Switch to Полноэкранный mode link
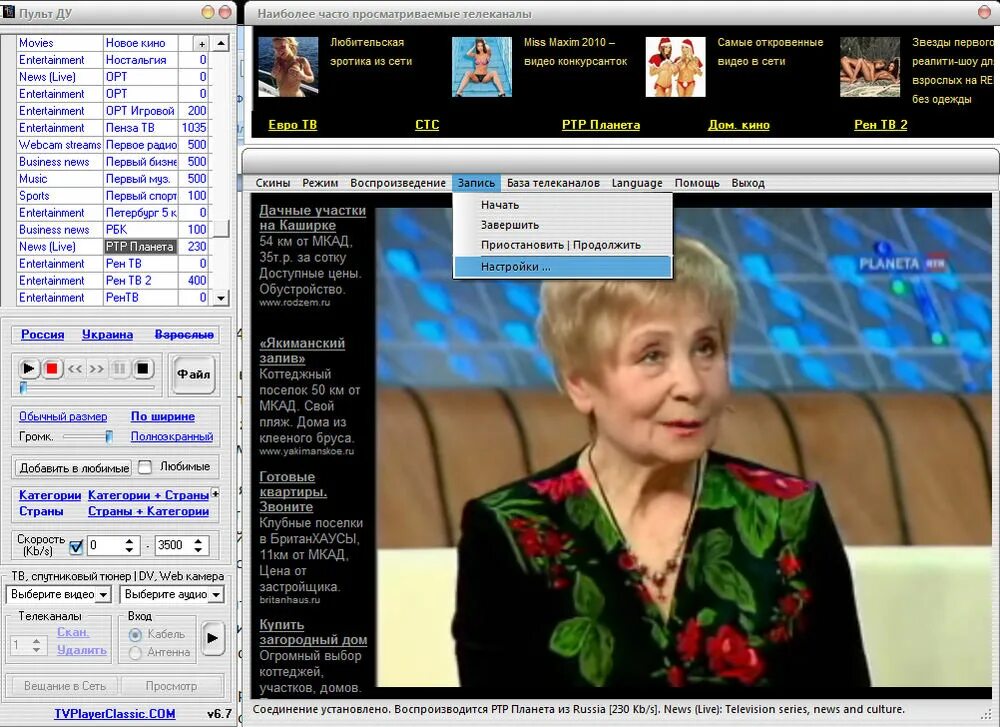 coord(172,436)
